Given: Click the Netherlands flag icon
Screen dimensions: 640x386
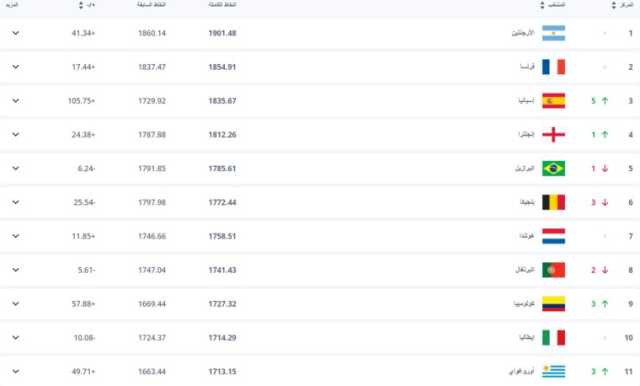Looking at the screenshot, I should [553, 236].
